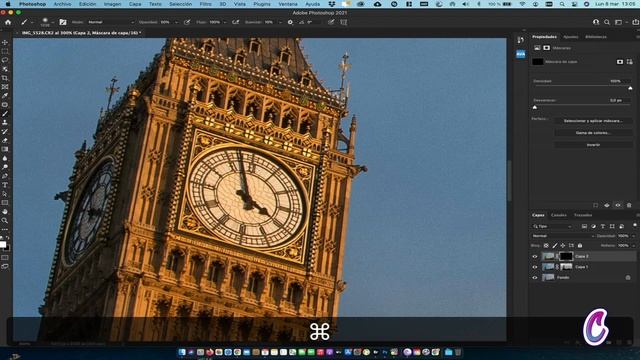Switch to the Bibliotecas tab
Screen dimensions: 640x360
click(596, 37)
